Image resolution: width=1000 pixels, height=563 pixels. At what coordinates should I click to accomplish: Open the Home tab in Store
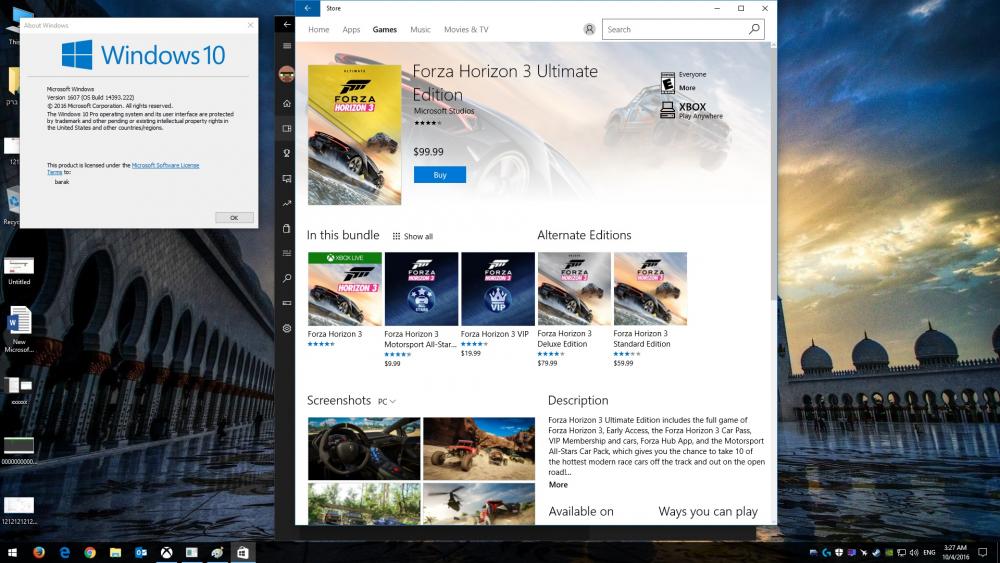(319, 29)
